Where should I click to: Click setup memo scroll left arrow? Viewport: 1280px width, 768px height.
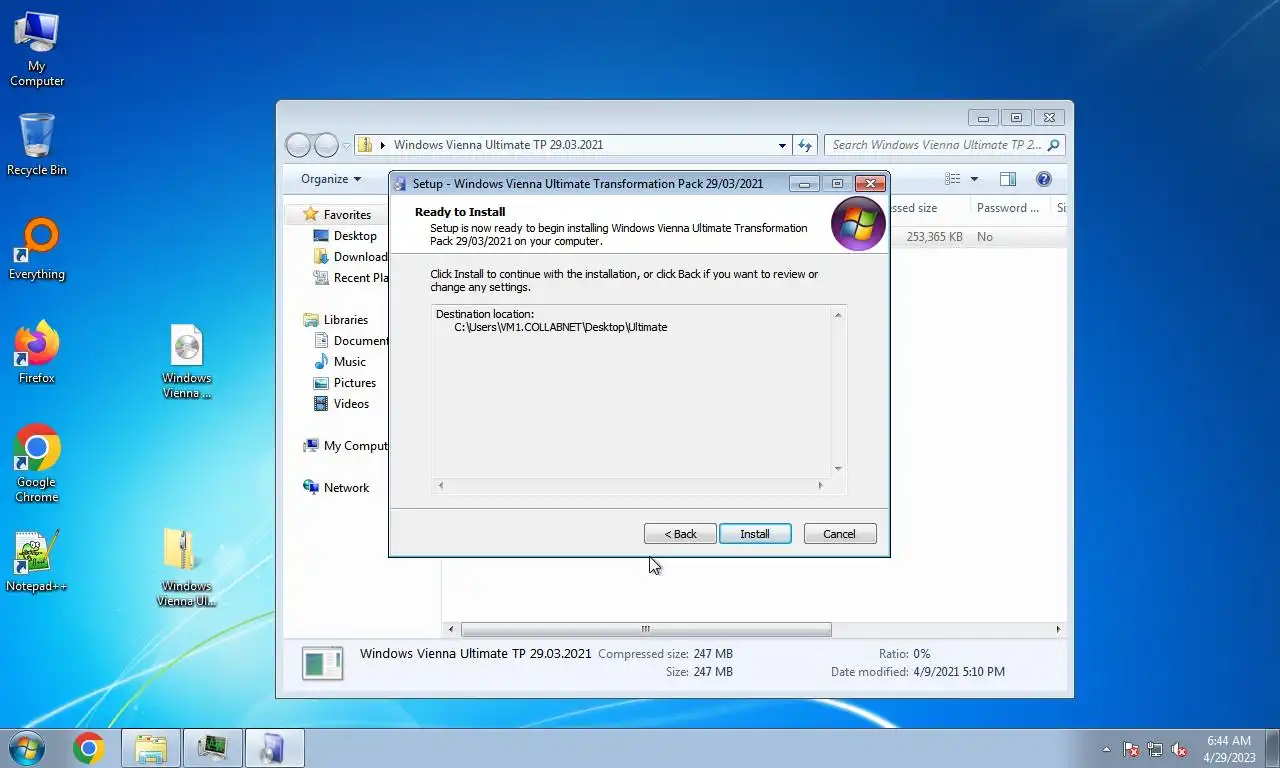[440, 486]
